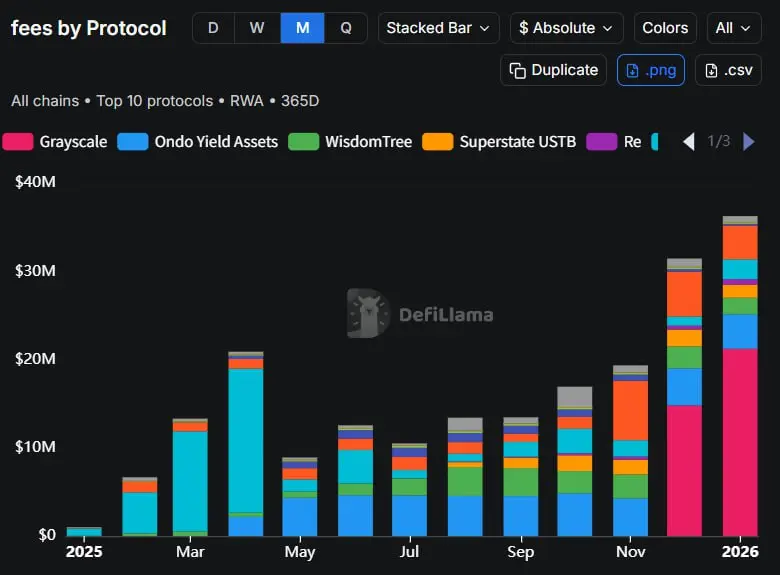Click the Colors button
The width and height of the screenshot is (780, 575).
tap(665, 28)
